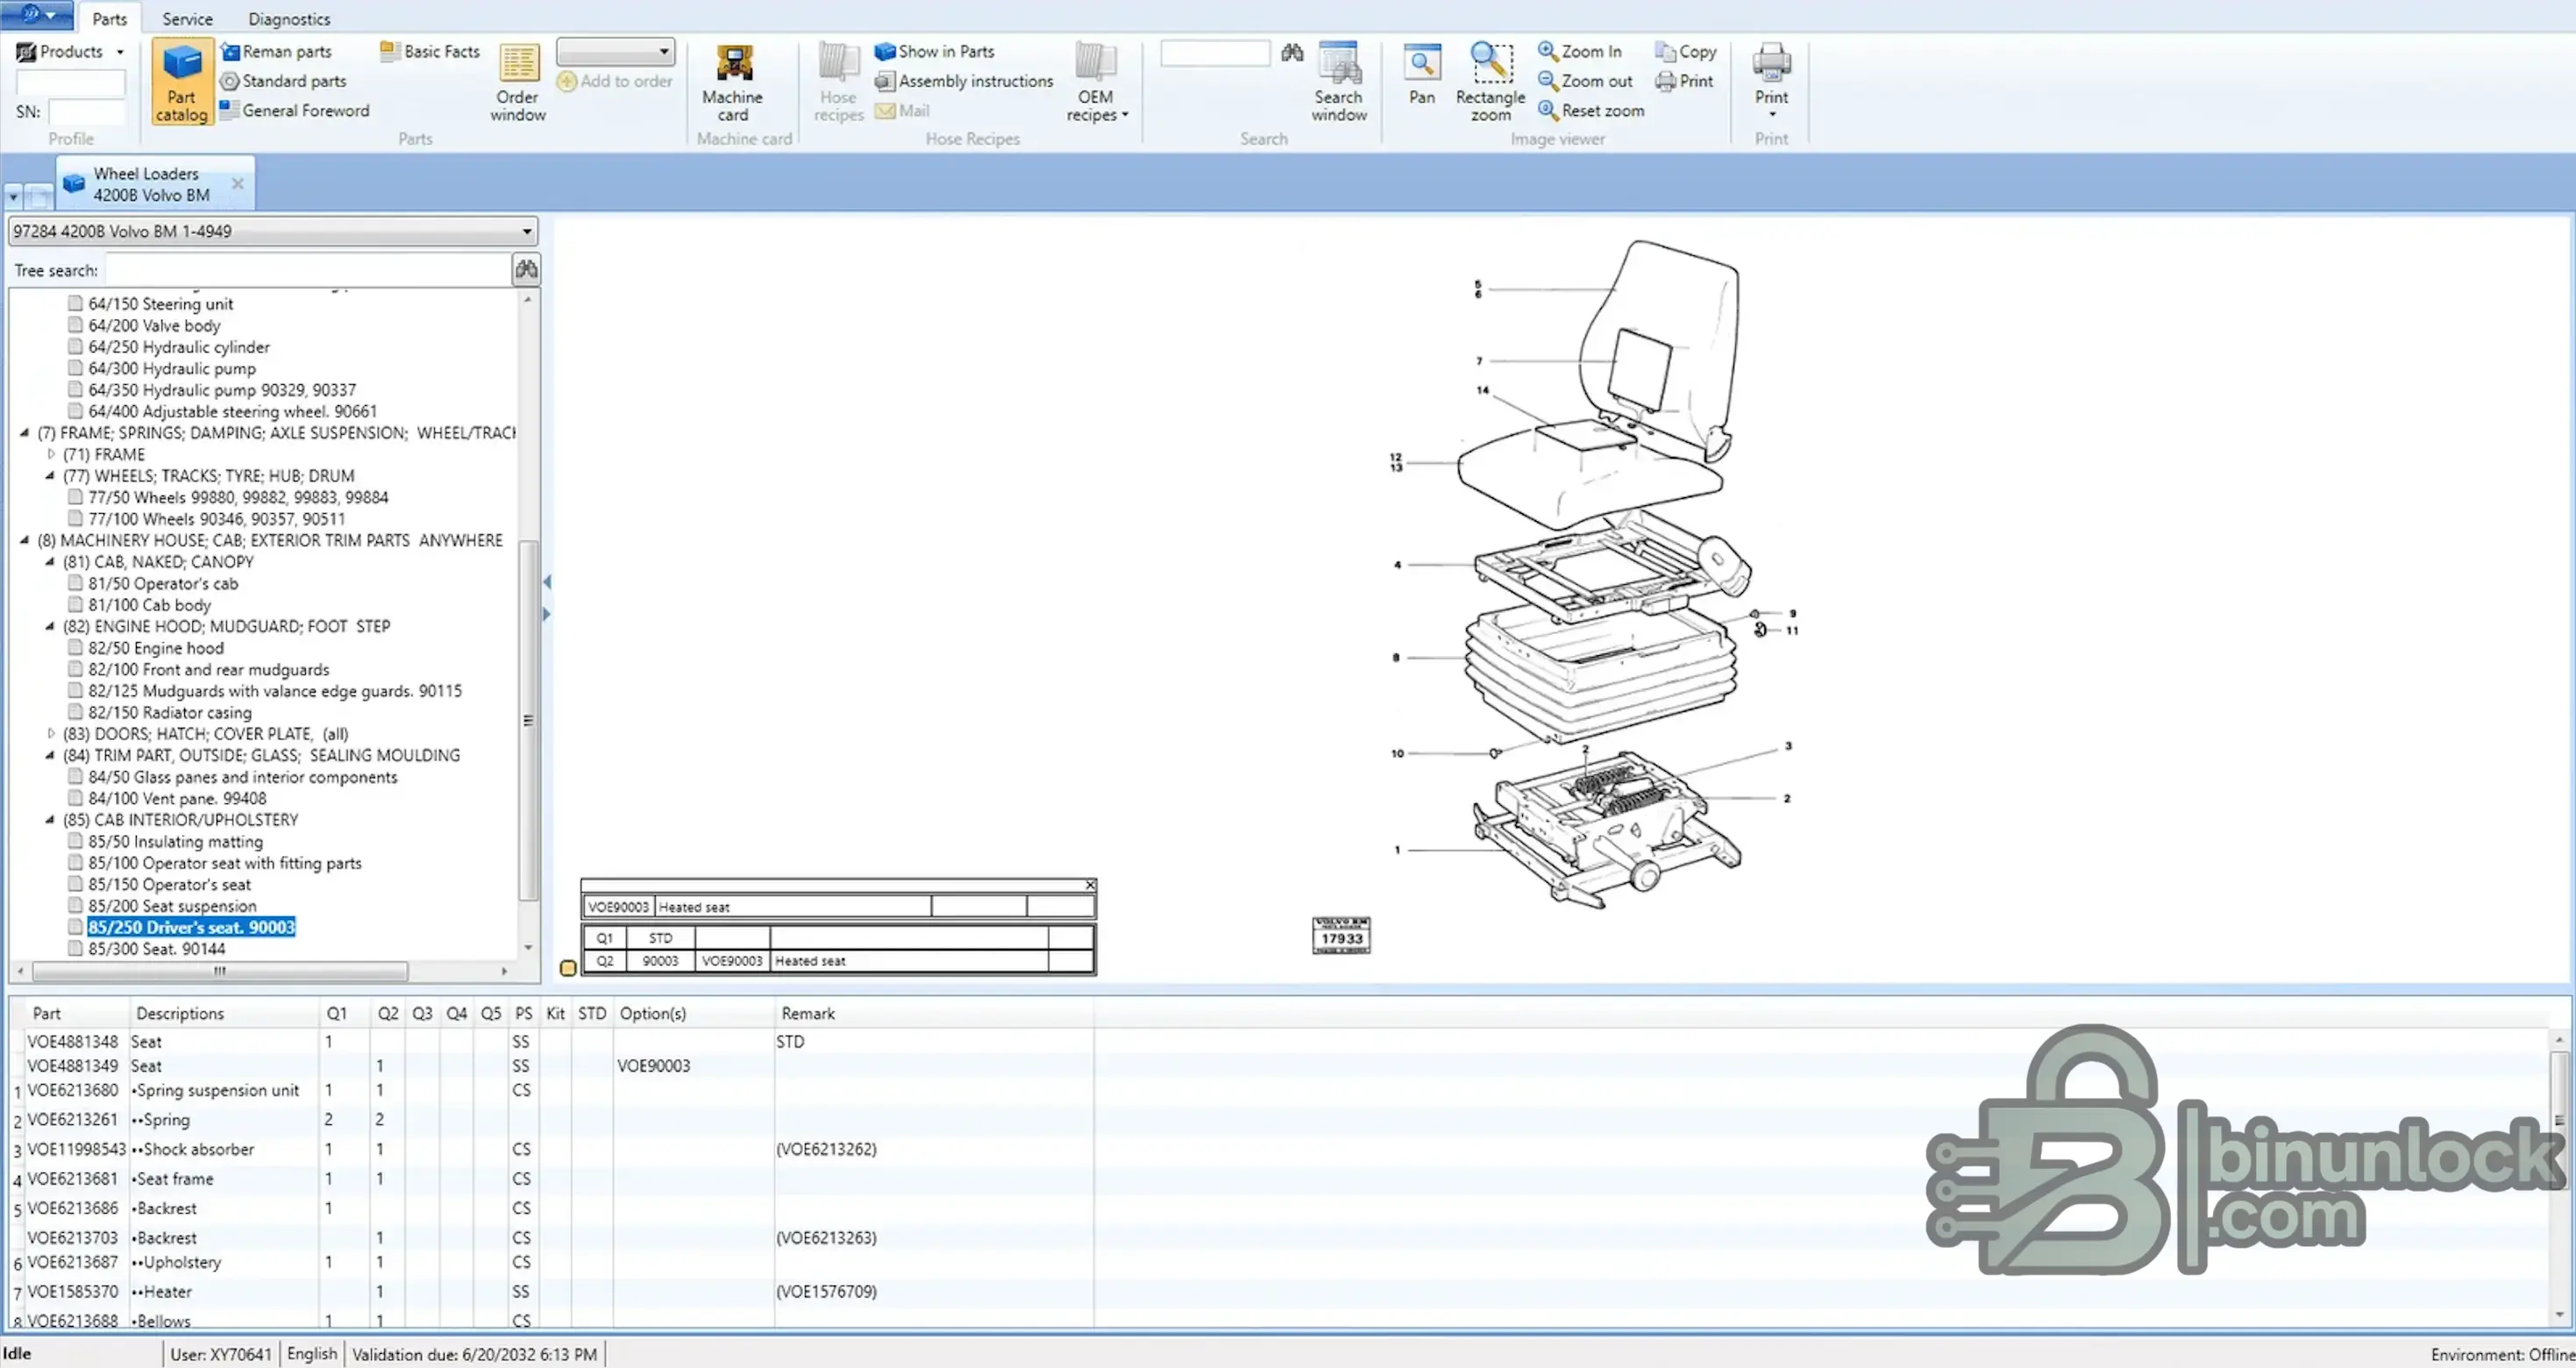
Task: Open Assembly instructions
Action: click(964, 81)
